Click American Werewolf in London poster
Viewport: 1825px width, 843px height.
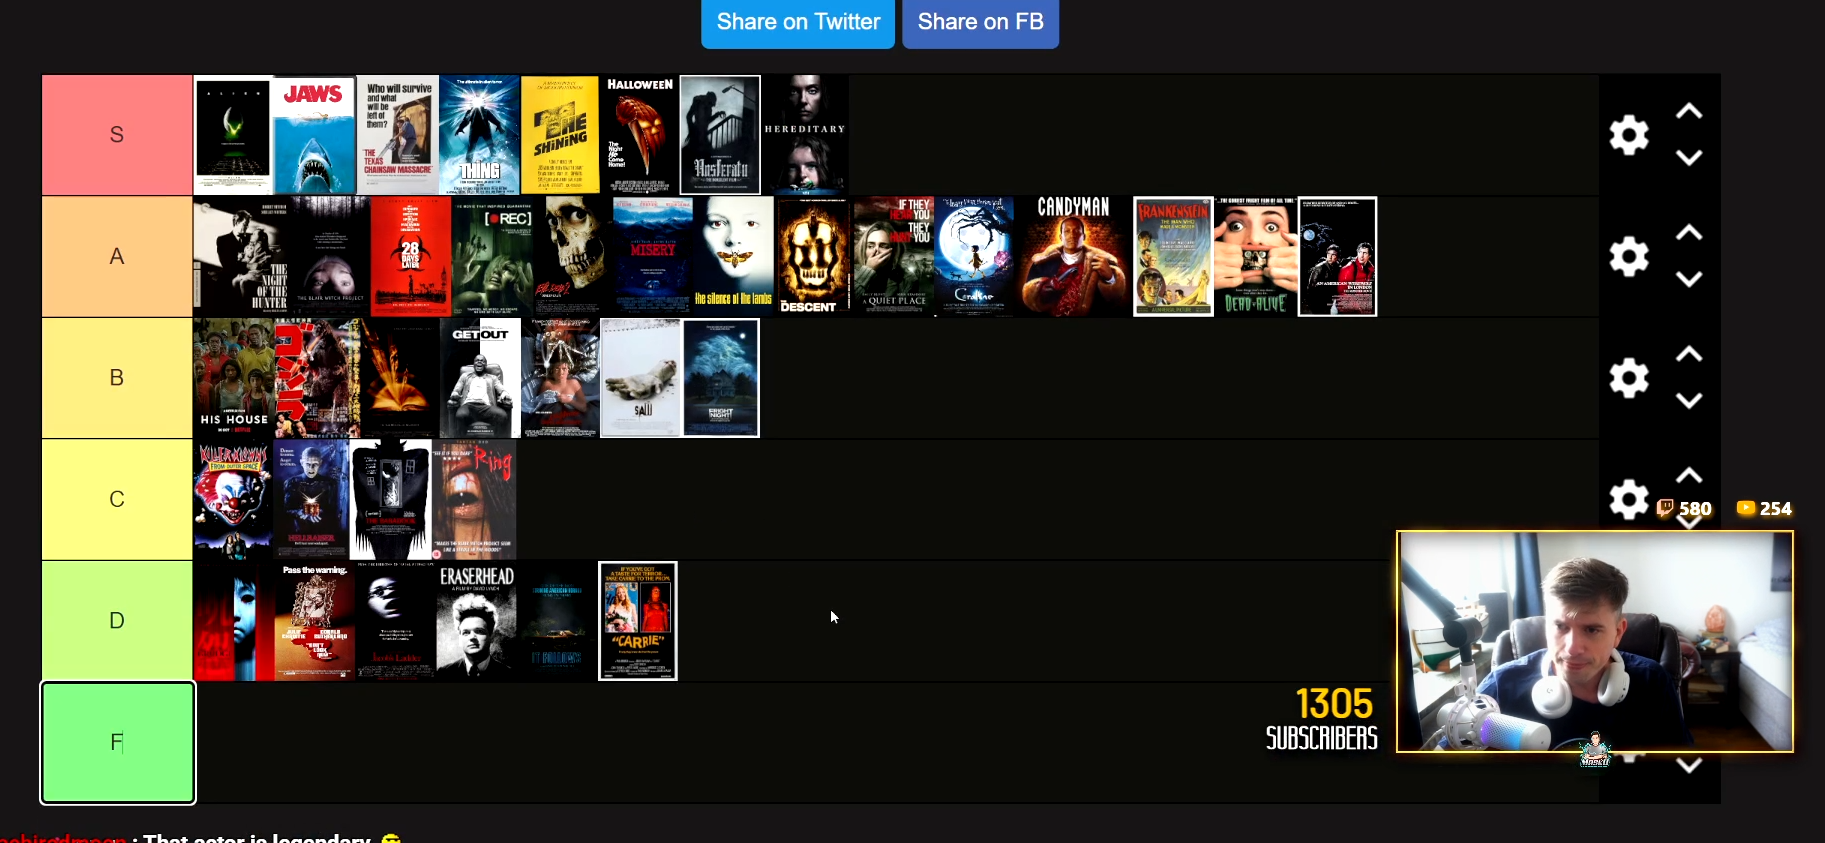[x=1337, y=257]
